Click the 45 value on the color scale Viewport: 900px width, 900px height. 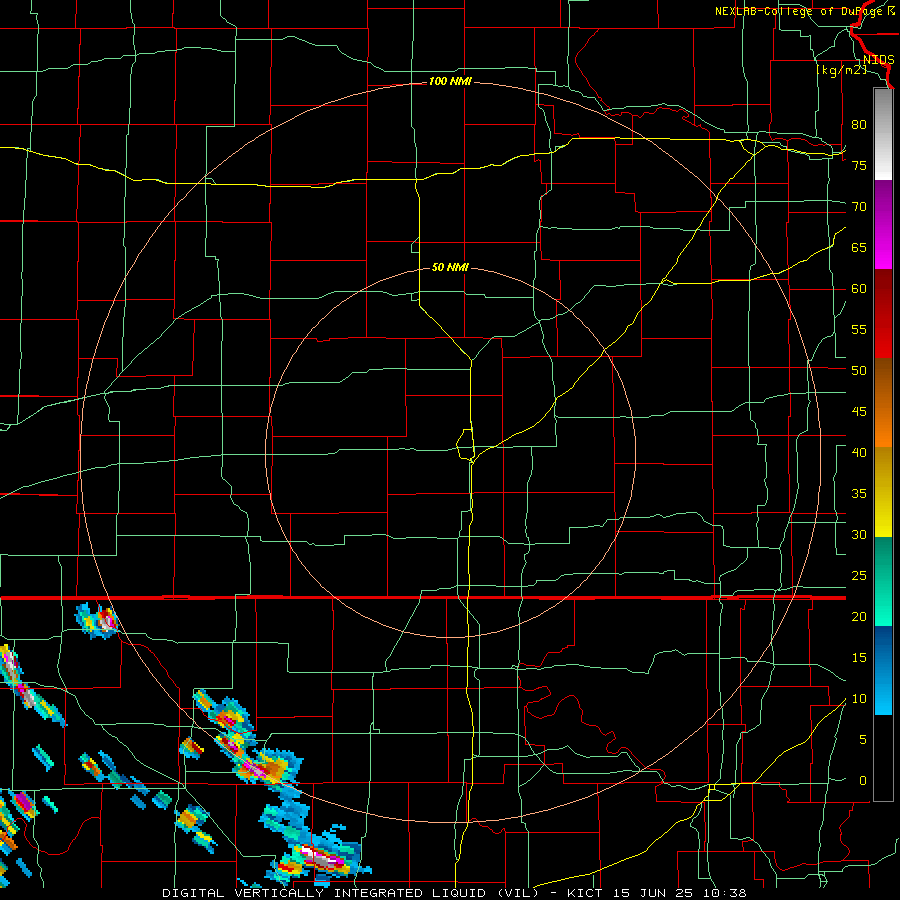click(859, 412)
